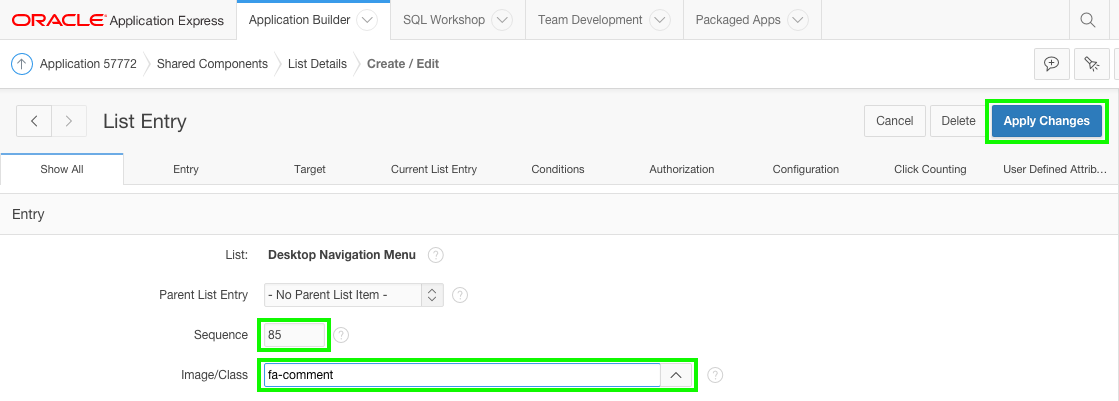Go to next list entry arrow
Screen dimensions: 1119x401
pos(68,121)
